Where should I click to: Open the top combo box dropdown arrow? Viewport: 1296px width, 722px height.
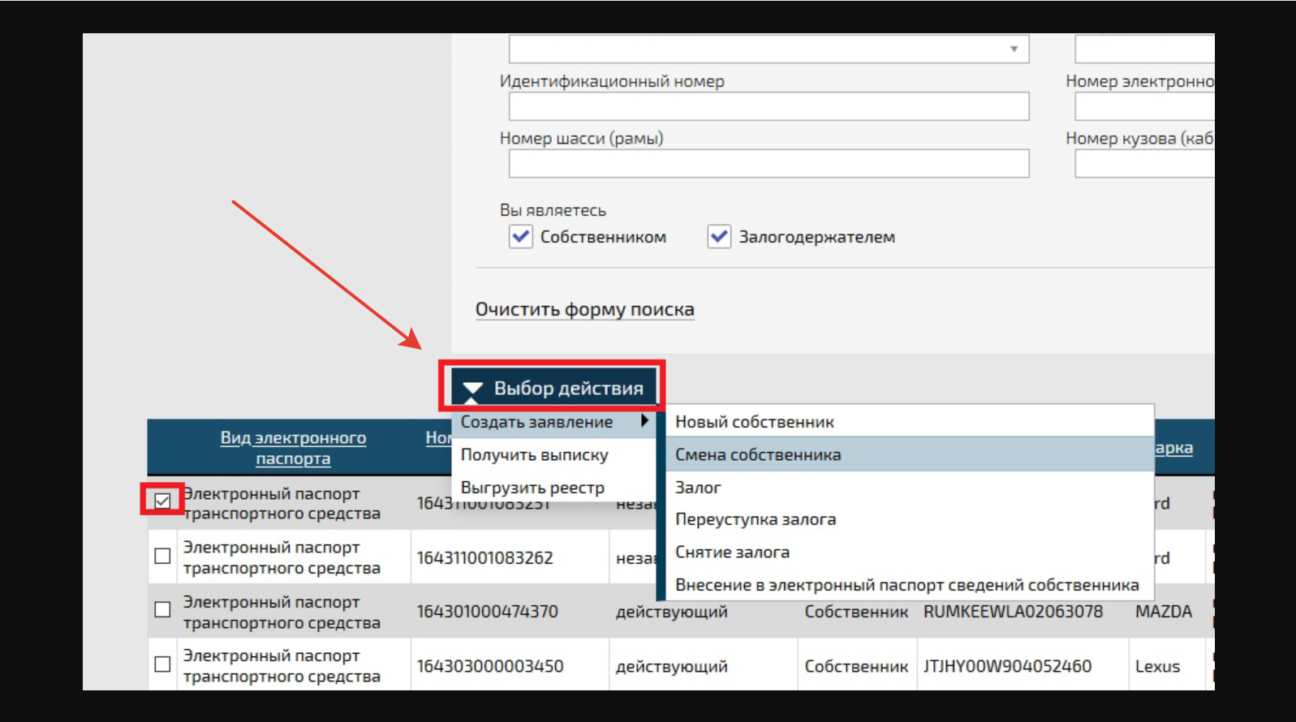[1013, 49]
